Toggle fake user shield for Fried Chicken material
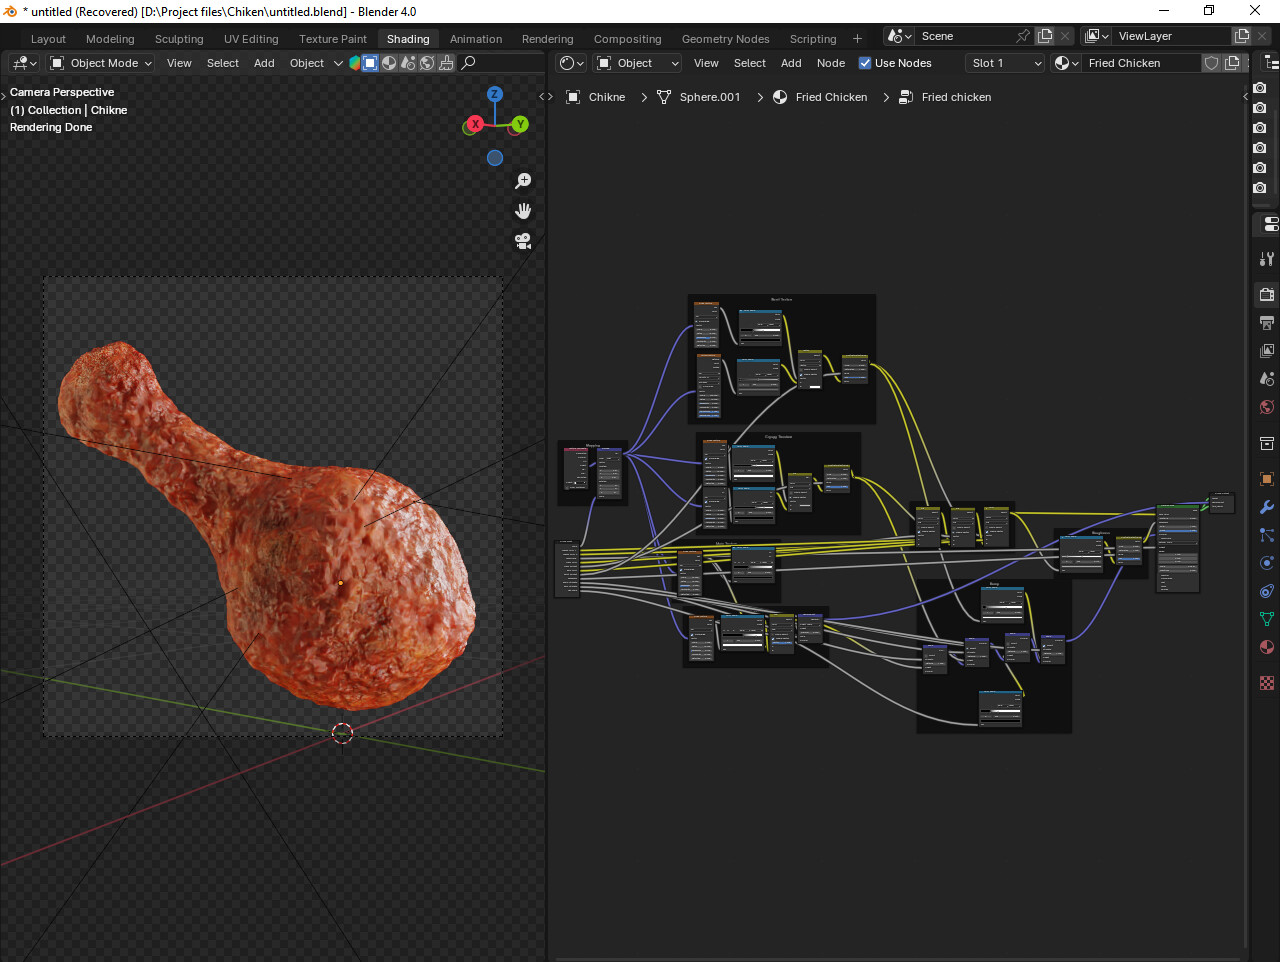Viewport: 1284px width, 962px height. click(1210, 63)
